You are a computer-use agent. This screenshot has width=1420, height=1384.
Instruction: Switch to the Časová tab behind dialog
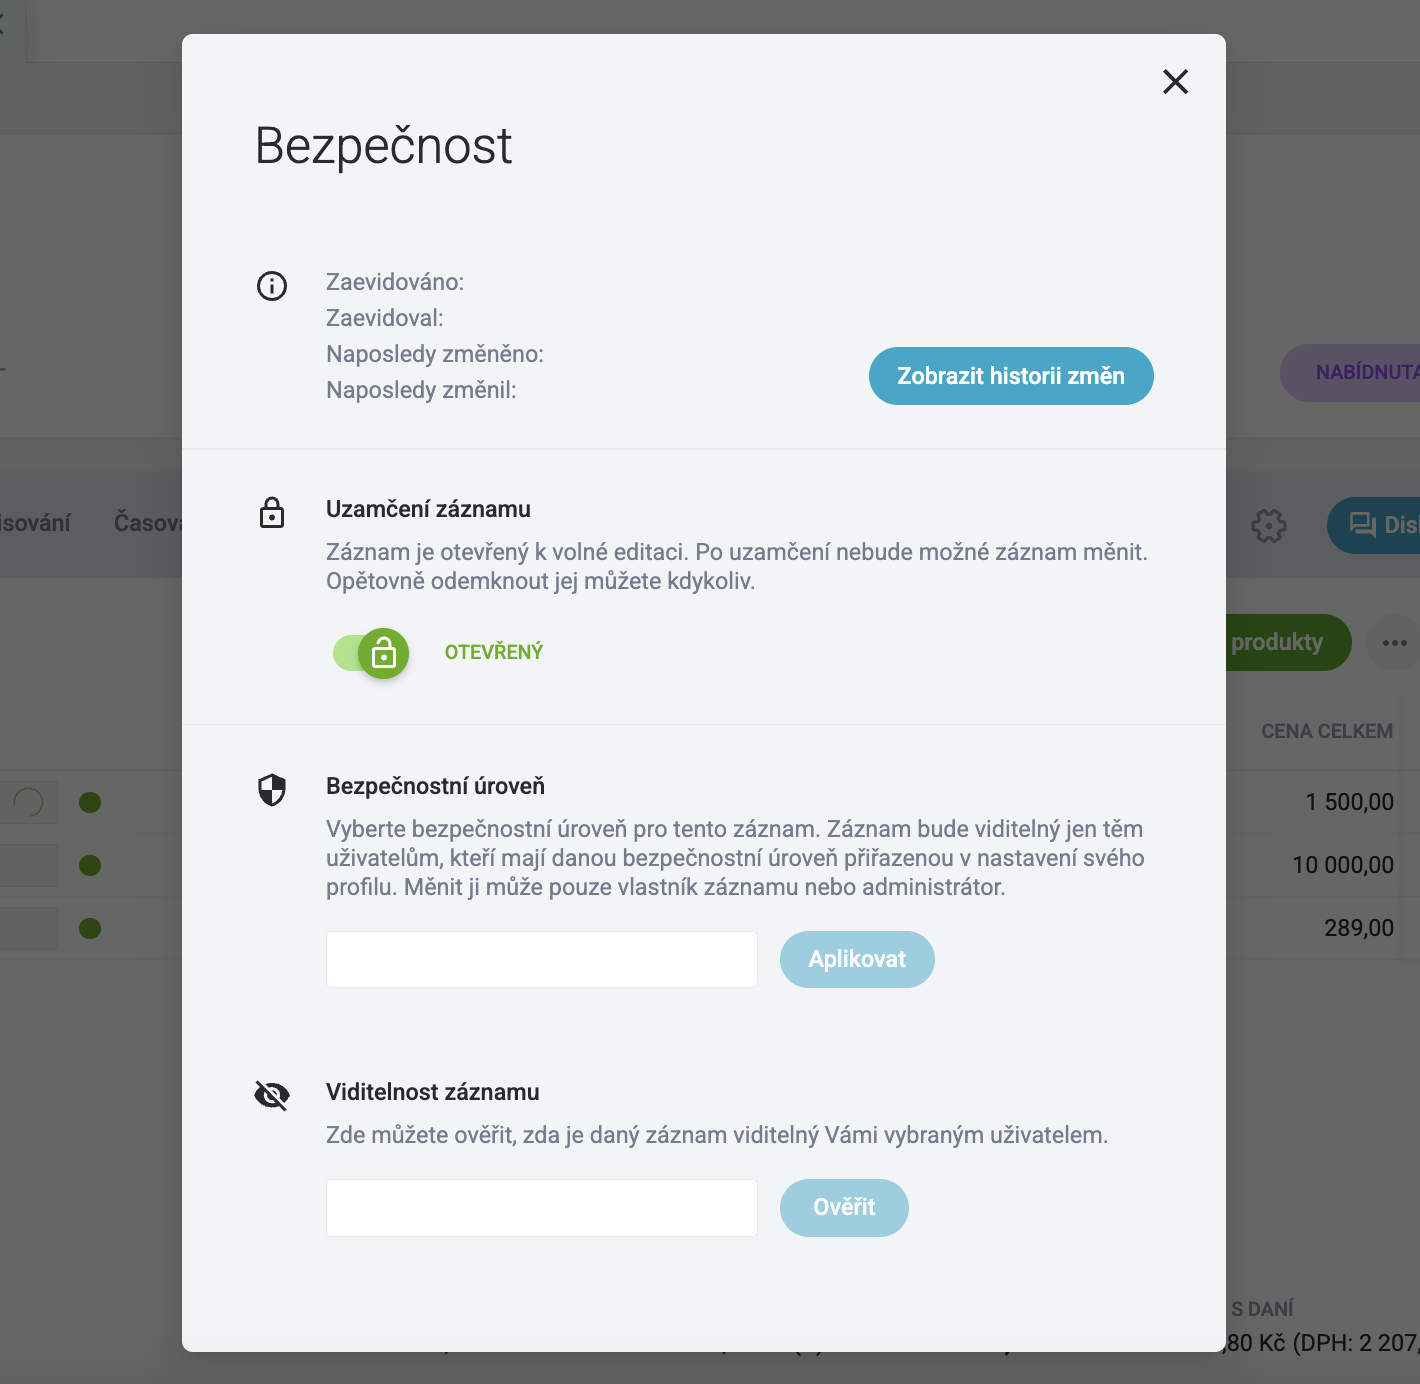(x=148, y=523)
